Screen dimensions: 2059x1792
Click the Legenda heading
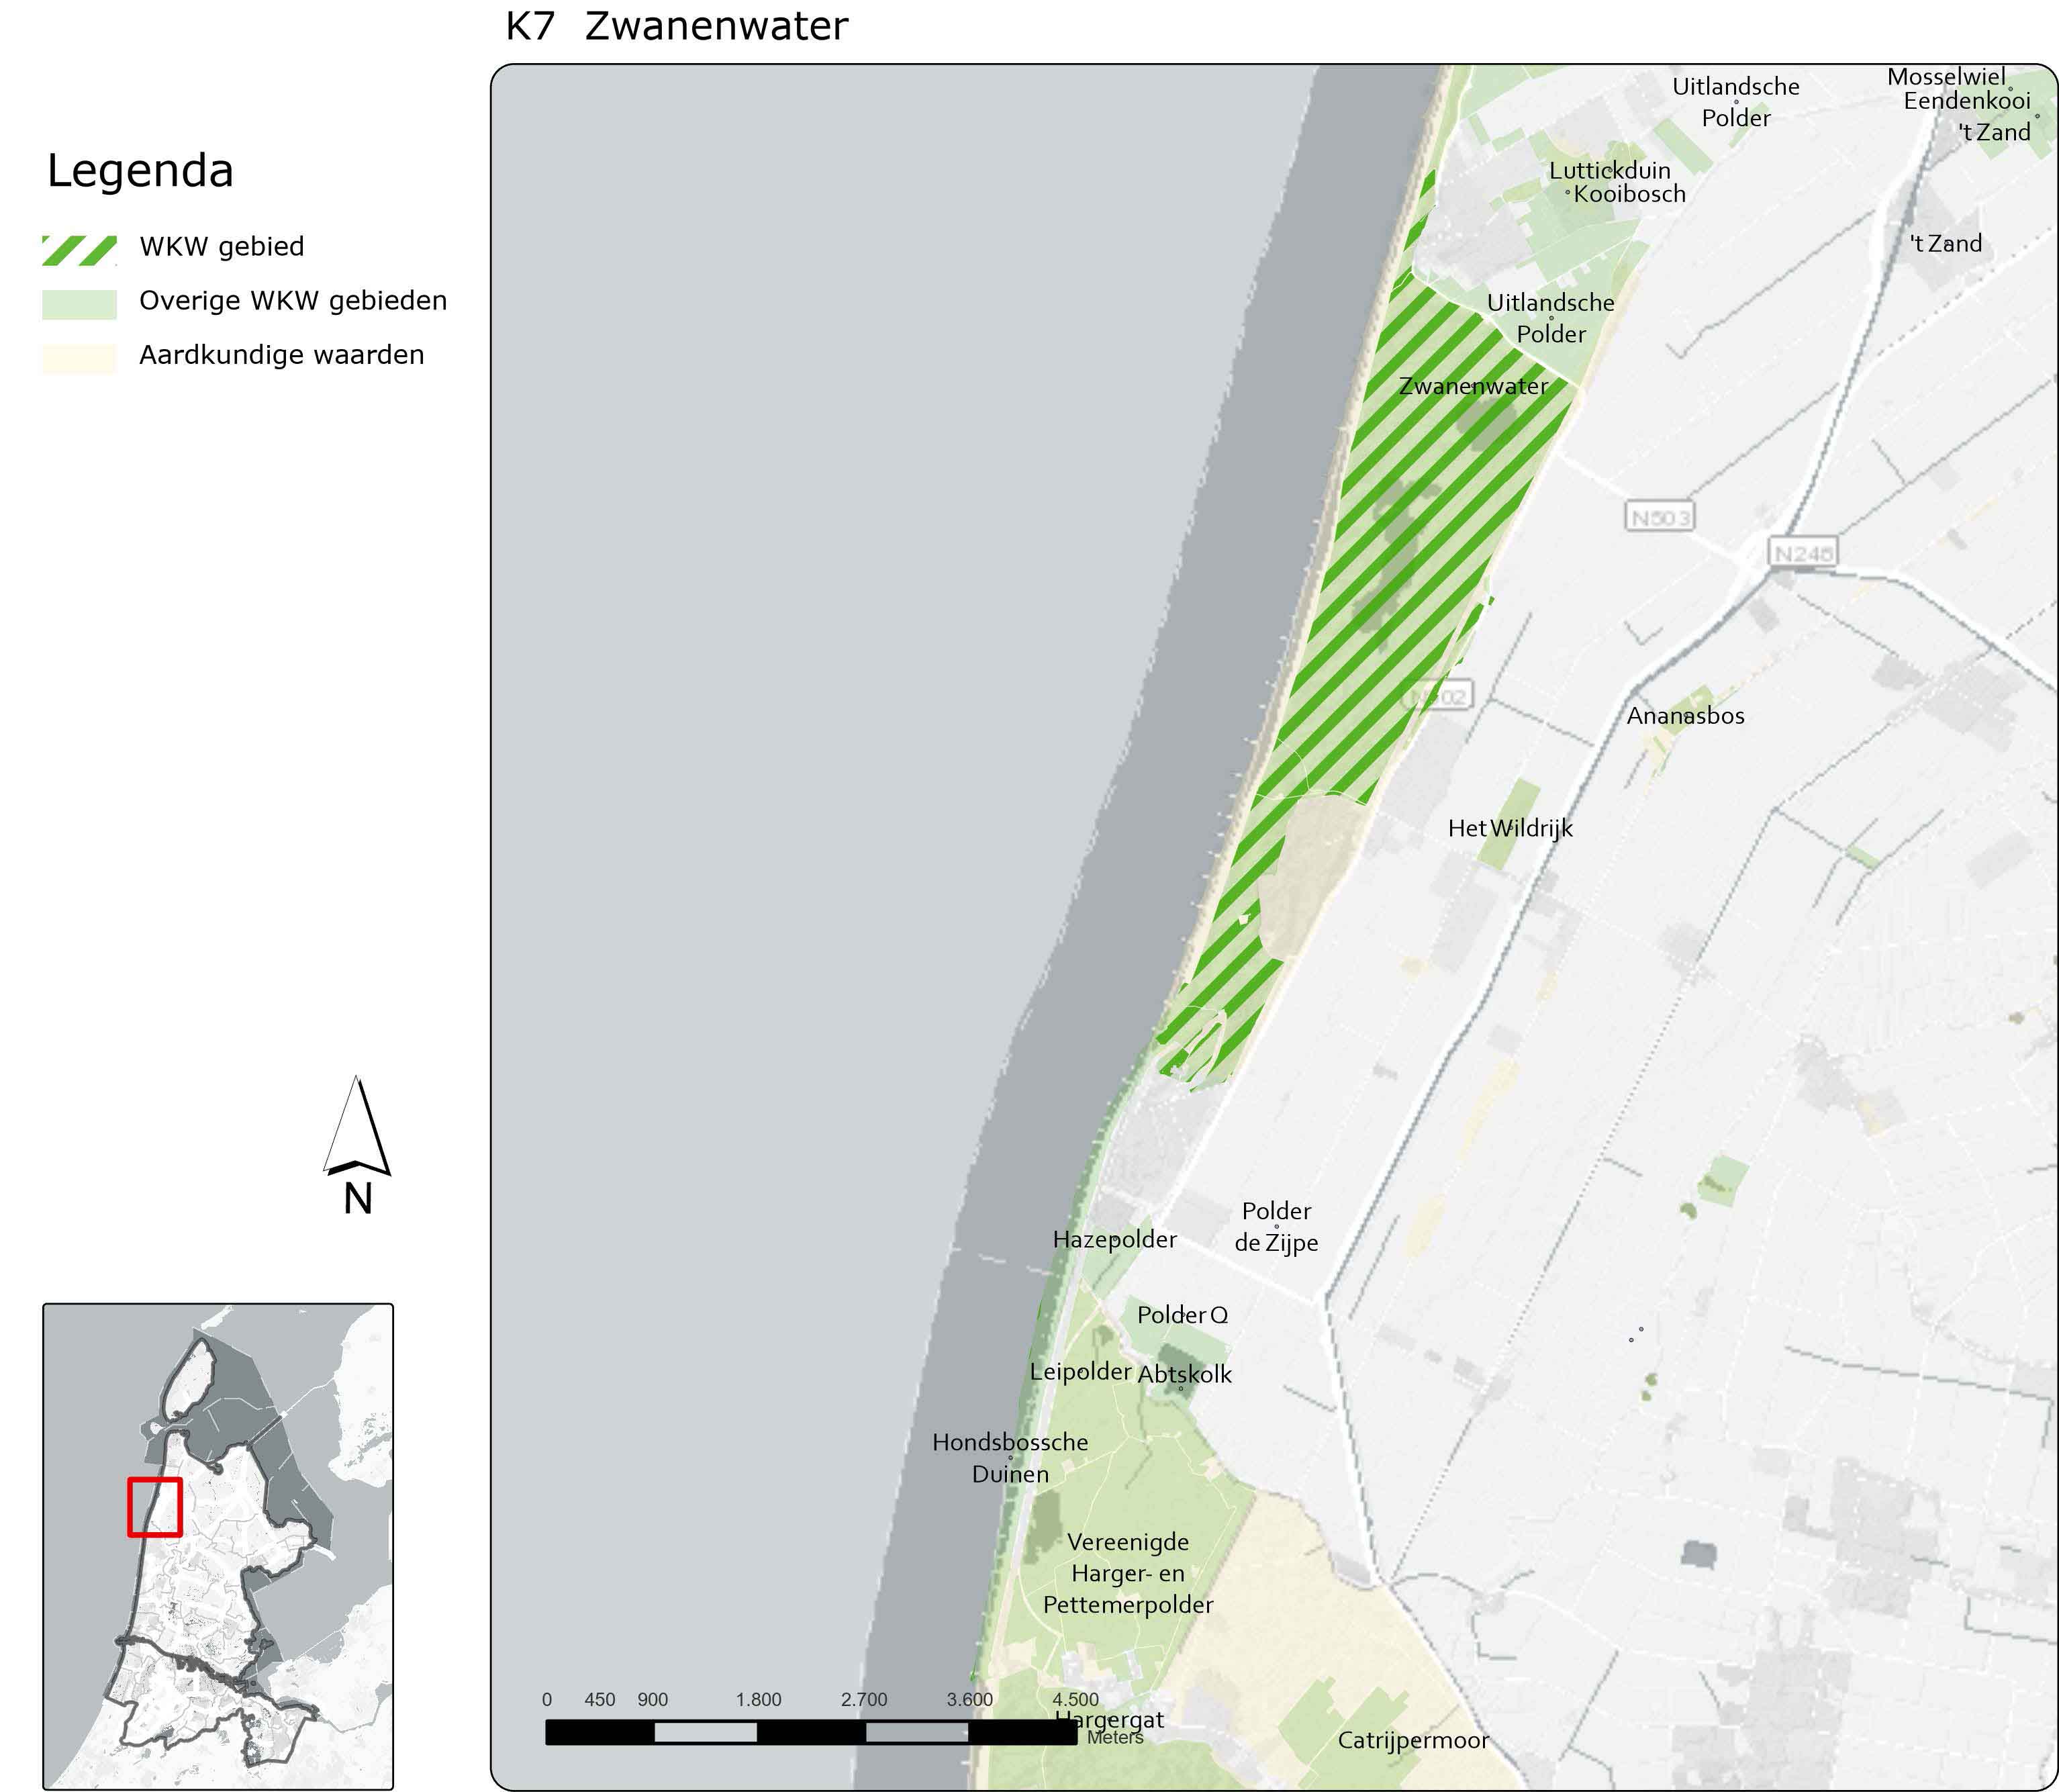140,170
